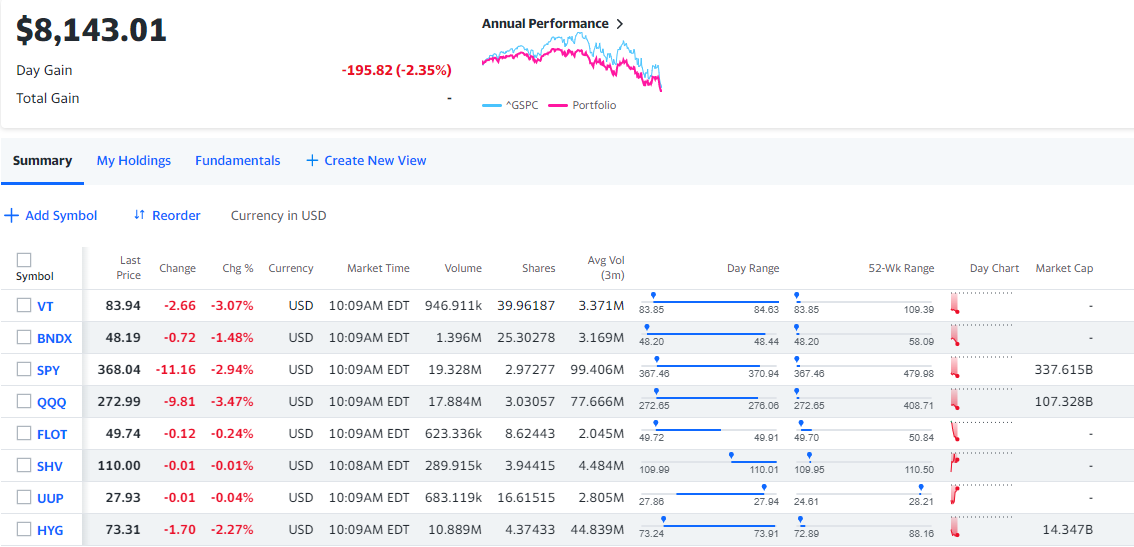Open the UUP symbol link
The height and width of the screenshot is (547, 1134).
(50, 499)
